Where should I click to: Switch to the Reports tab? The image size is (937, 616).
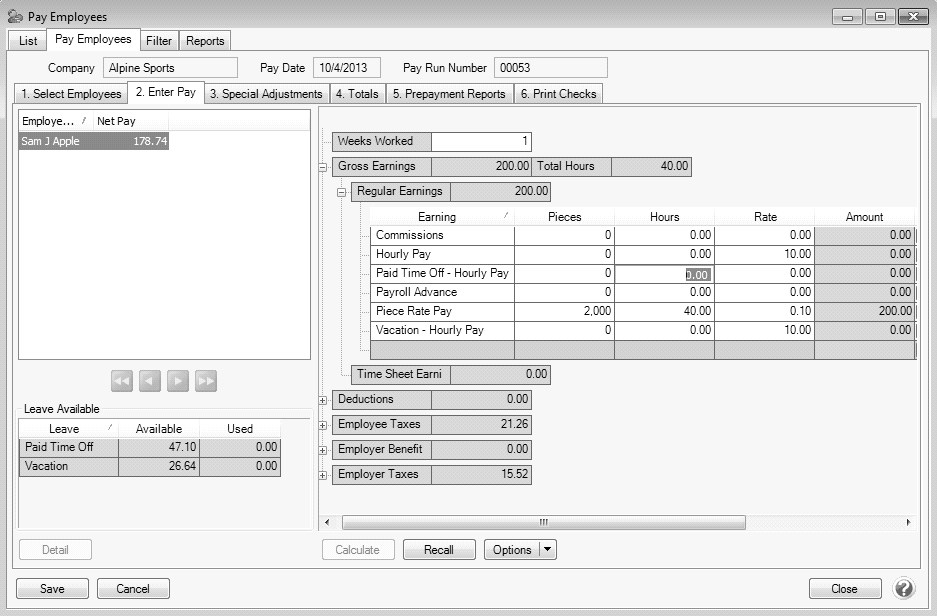coord(205,41)
